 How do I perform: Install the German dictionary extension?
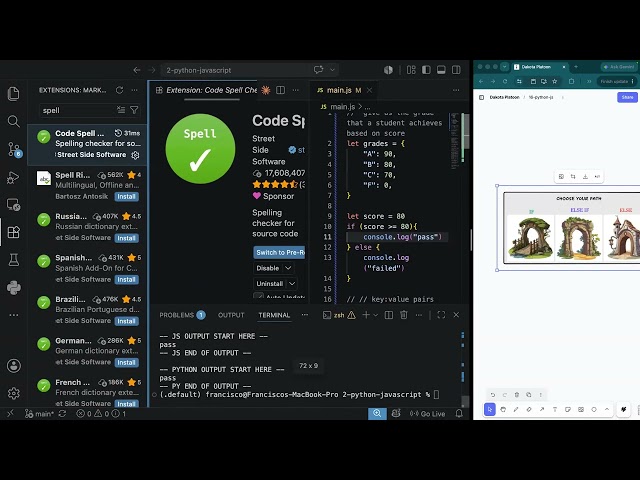pos(127,362)
